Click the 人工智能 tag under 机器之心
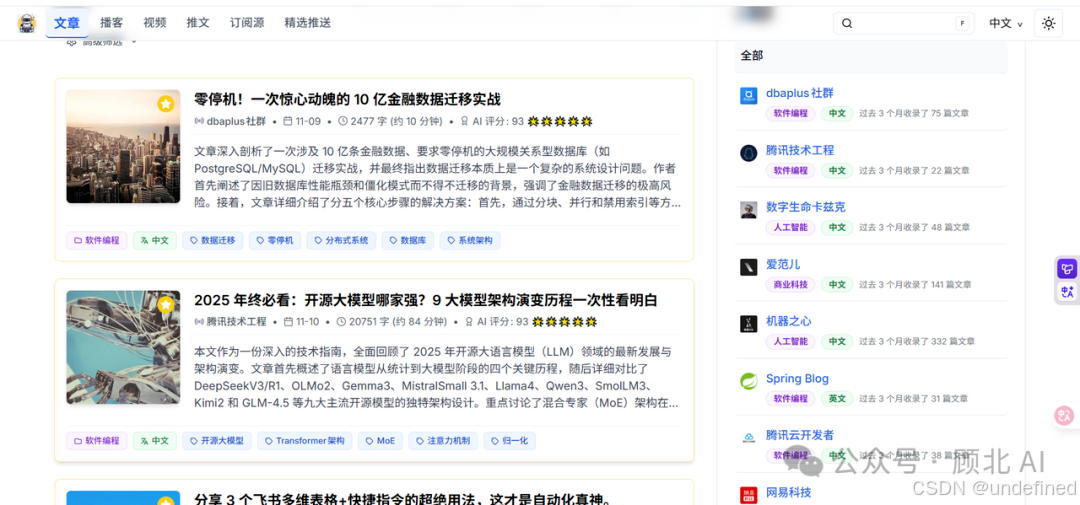Image resolution: width=1080 pixels, height=505 pixels. click(791, 342)
